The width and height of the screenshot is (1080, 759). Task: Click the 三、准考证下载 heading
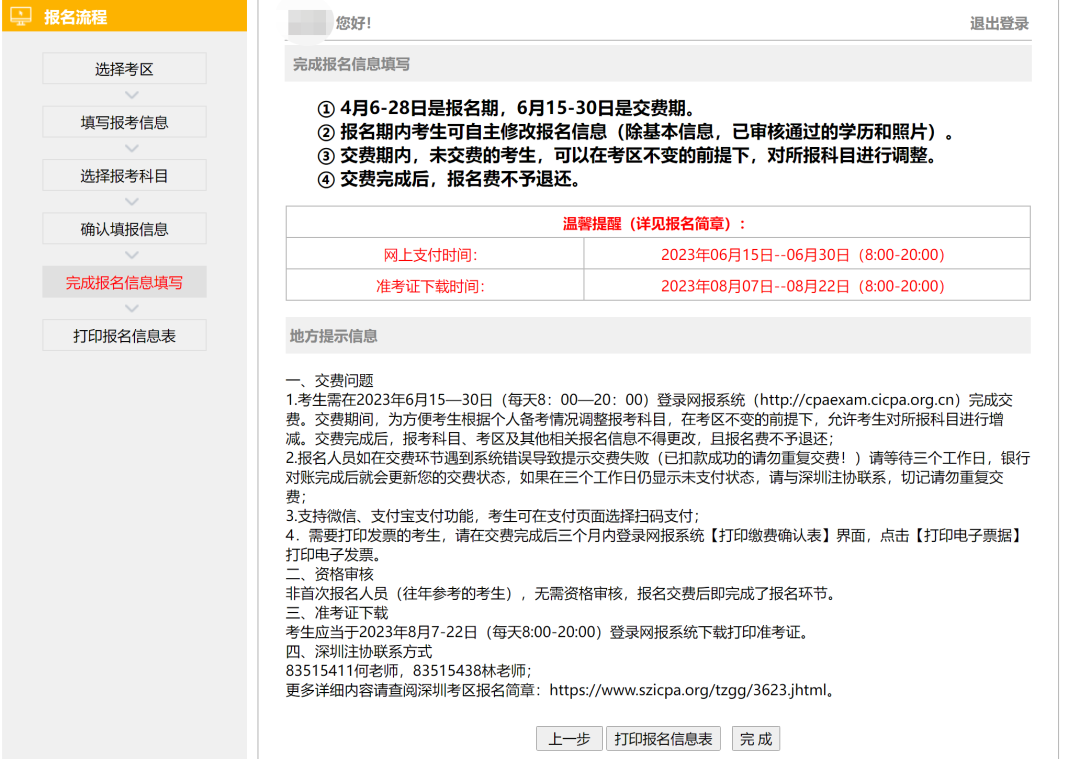338,612
